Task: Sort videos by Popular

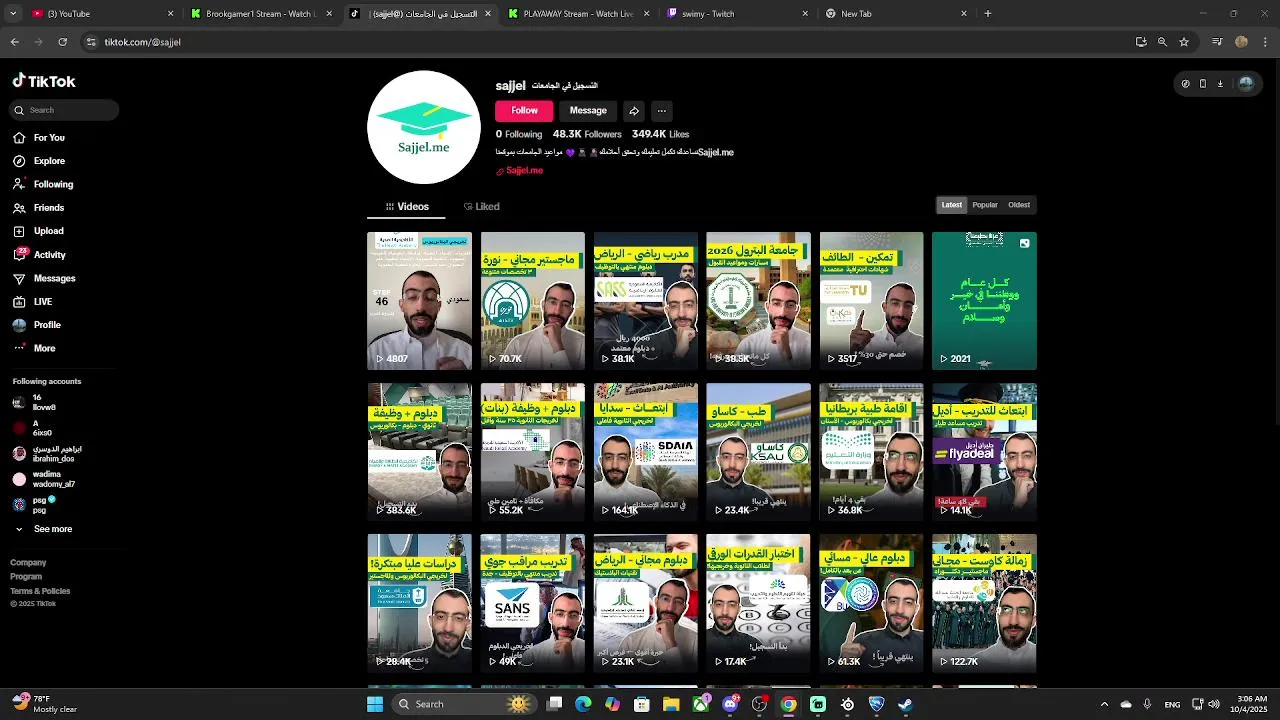Action: 985,205
